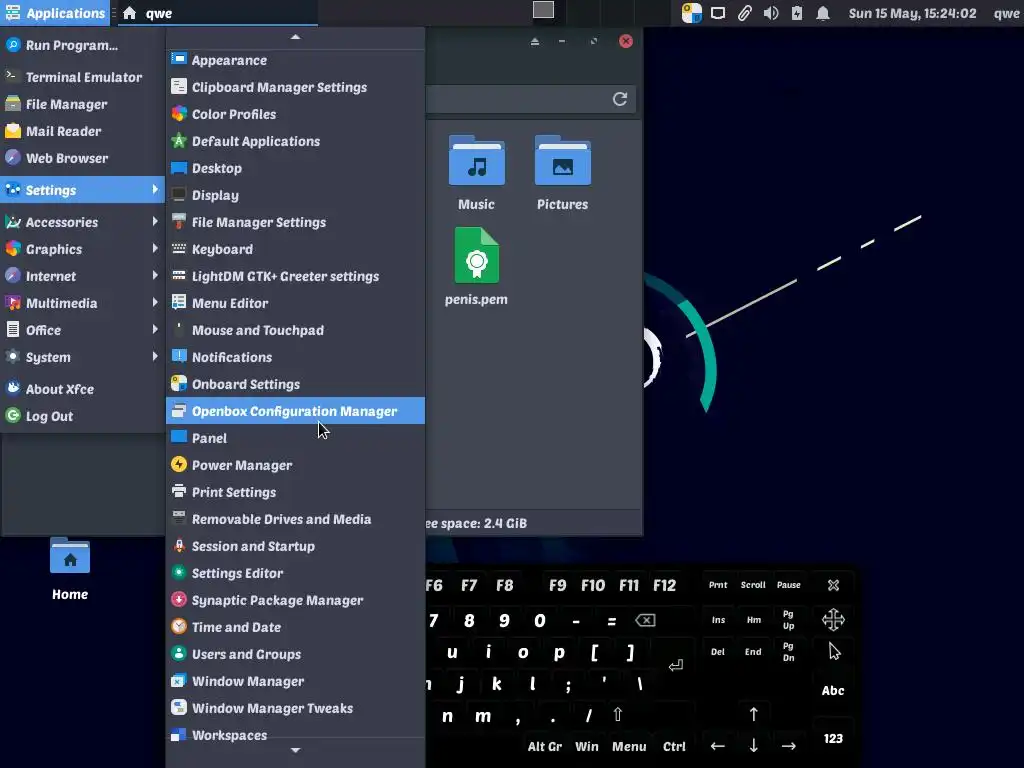Tap the Backspace key on Onboard
This screenshot has width=1024, height=768.
pyautogui.click(x=645, y=620)
